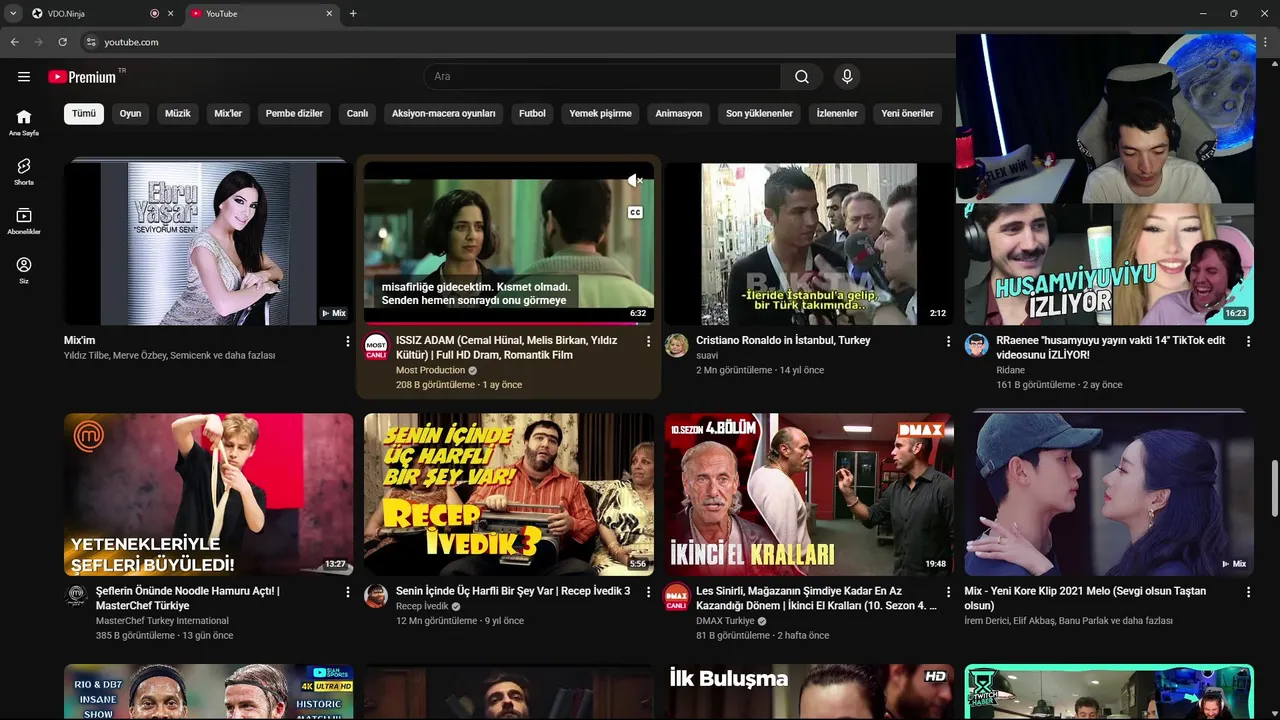Open more options for Yeni Kore Klip mix
1280x720 pixels.
1248,592
